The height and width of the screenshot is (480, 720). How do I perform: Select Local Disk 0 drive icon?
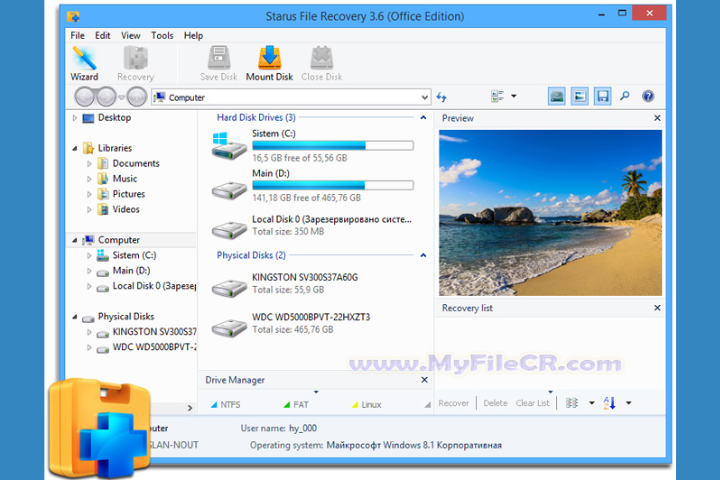click(x=229, y=229)
